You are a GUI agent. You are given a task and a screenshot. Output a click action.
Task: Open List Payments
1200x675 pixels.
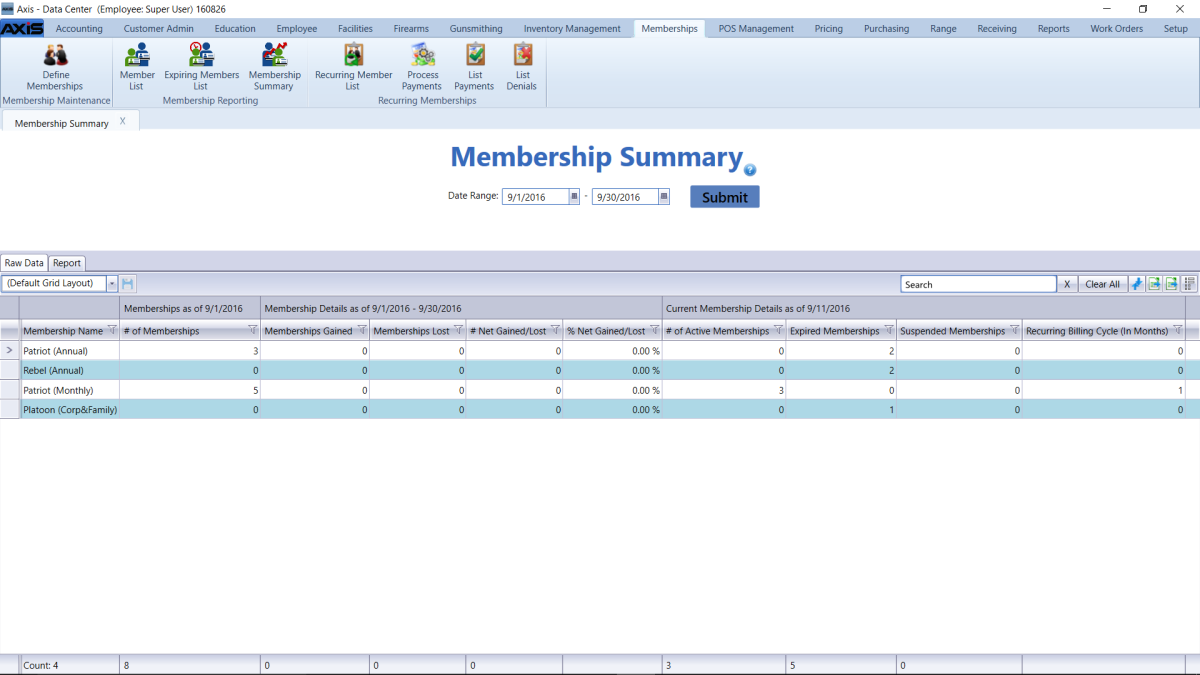click(475, 67)
